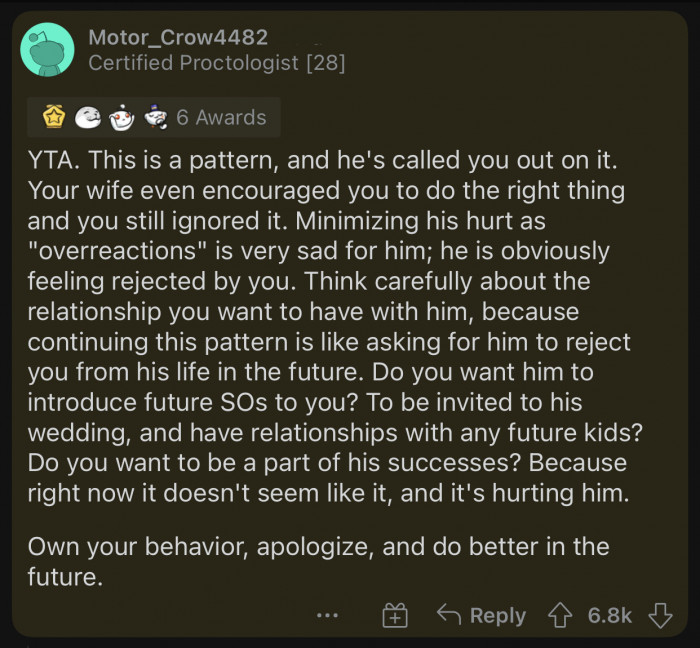Open Motor_Crow4482's profile via the username

point(178,37)
